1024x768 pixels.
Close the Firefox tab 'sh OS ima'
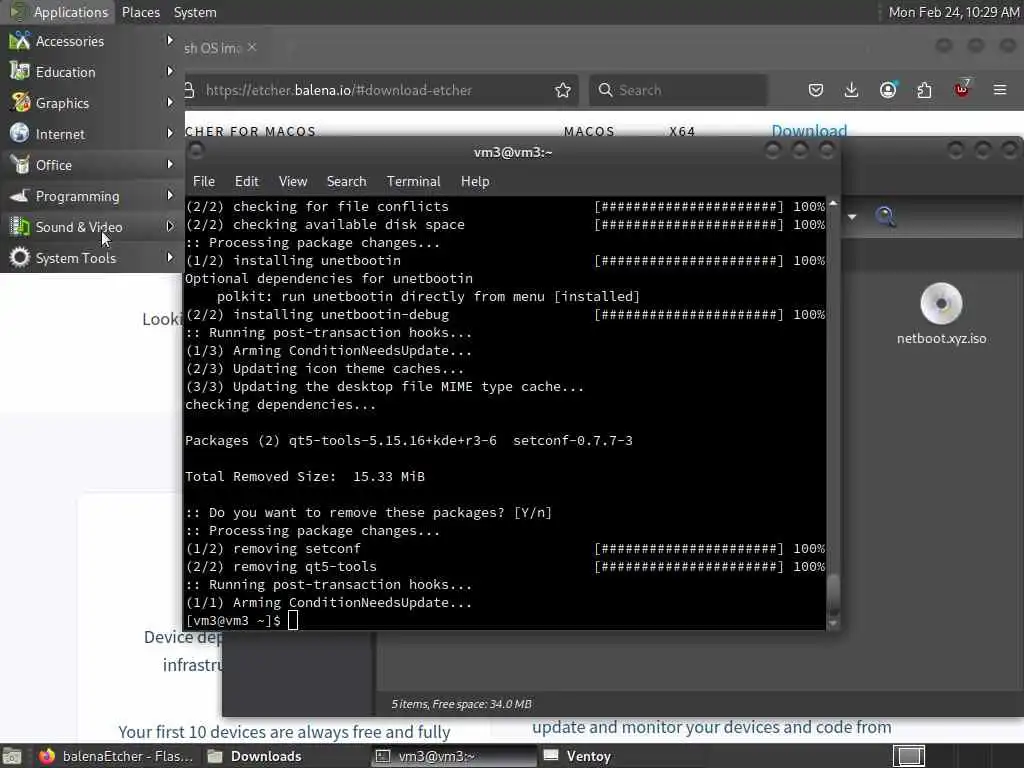point(252,47)
